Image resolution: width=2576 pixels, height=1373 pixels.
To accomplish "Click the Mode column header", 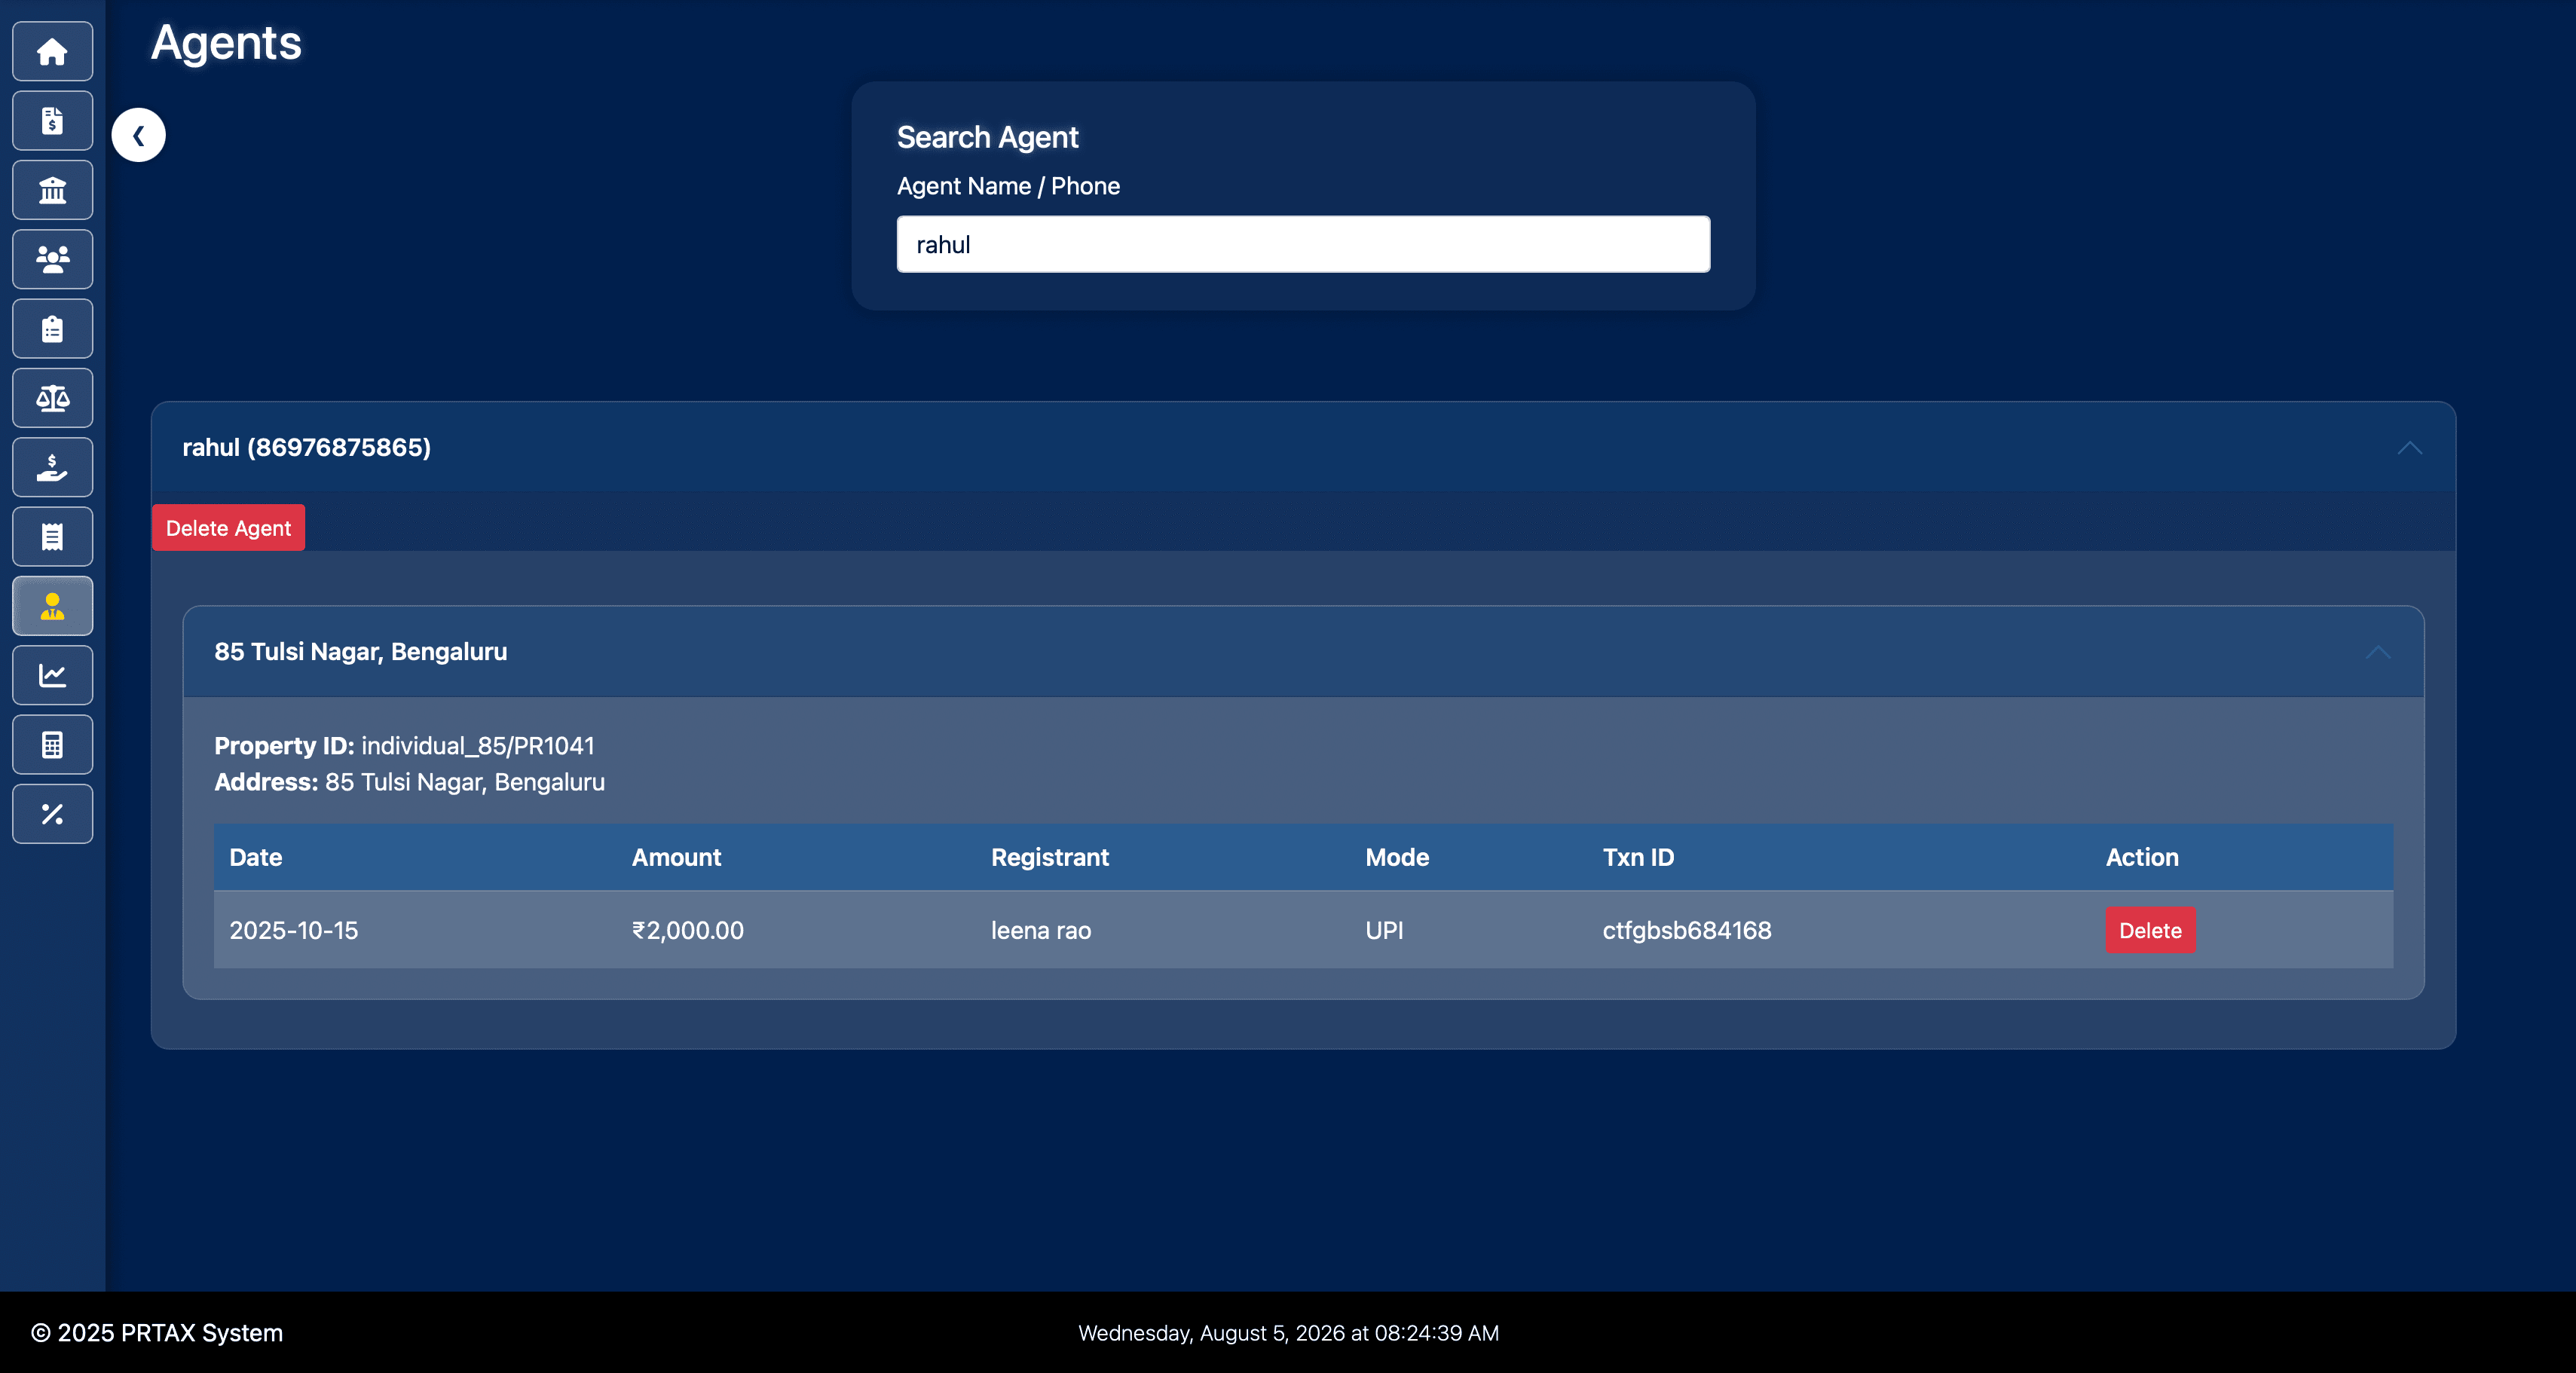I will 1397,857.
